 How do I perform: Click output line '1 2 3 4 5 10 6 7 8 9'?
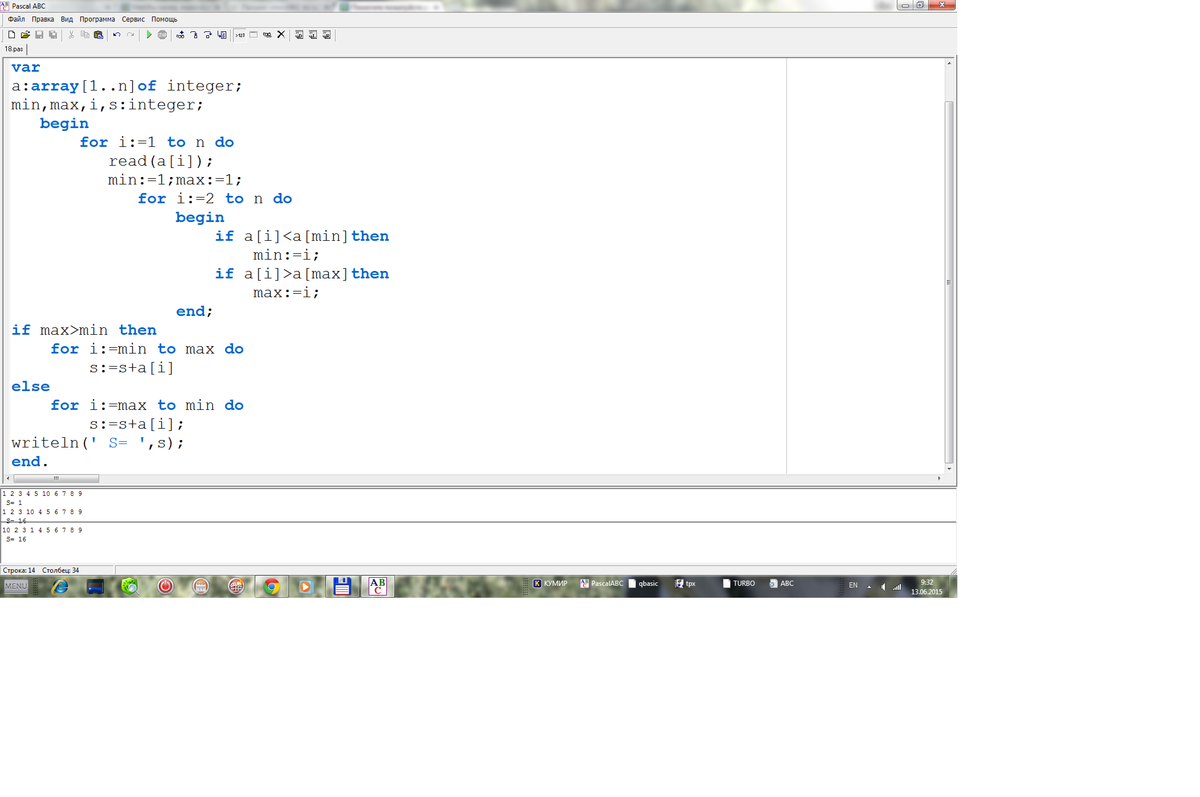[42, 493]
